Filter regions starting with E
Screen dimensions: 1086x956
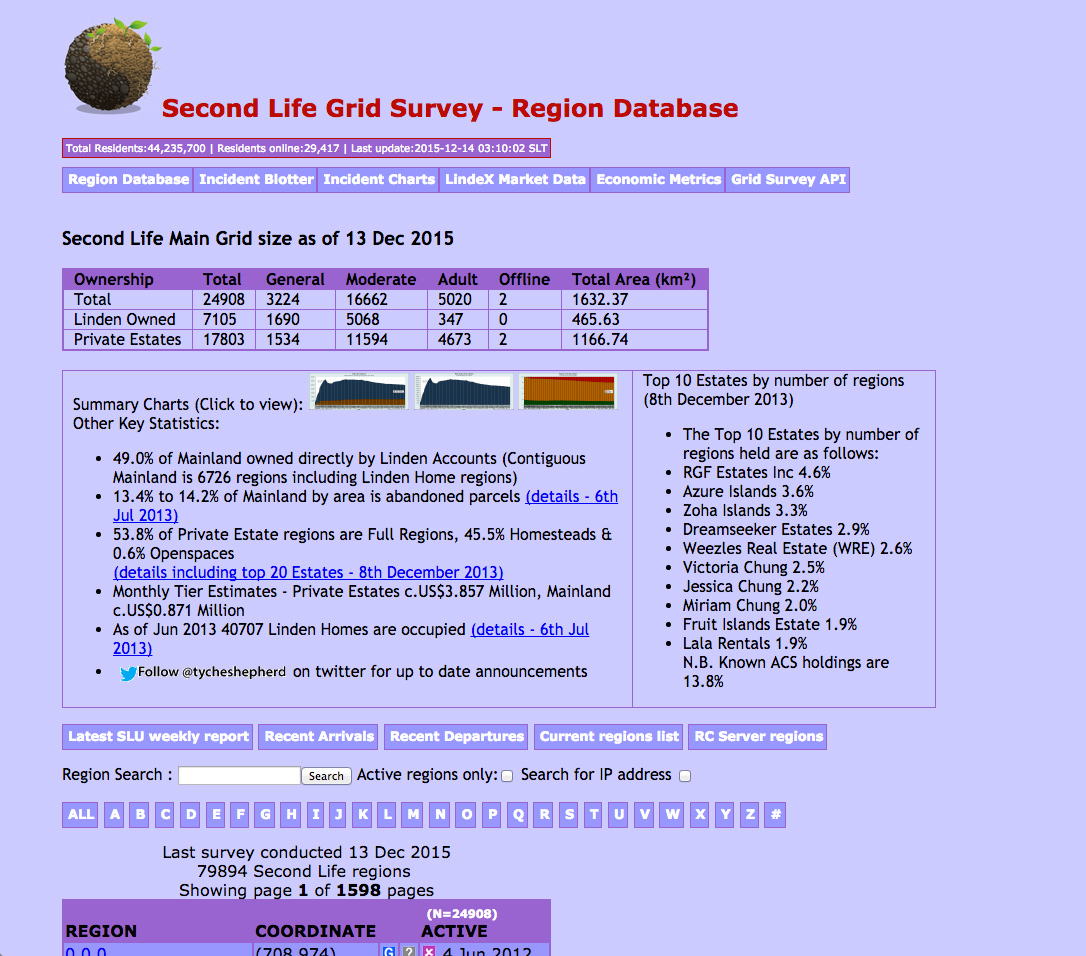click(x=216, y=815)
